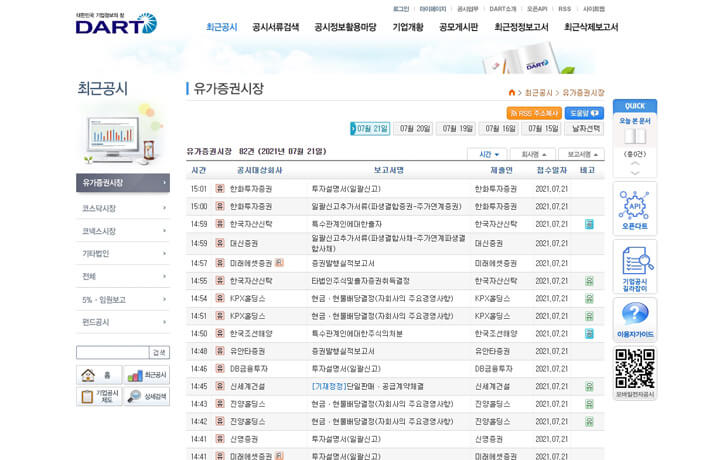Click the green 비고 icon on 14:45 신세계건설 row
This screenshot has height=460, width=720.
(x=589, y=387)
